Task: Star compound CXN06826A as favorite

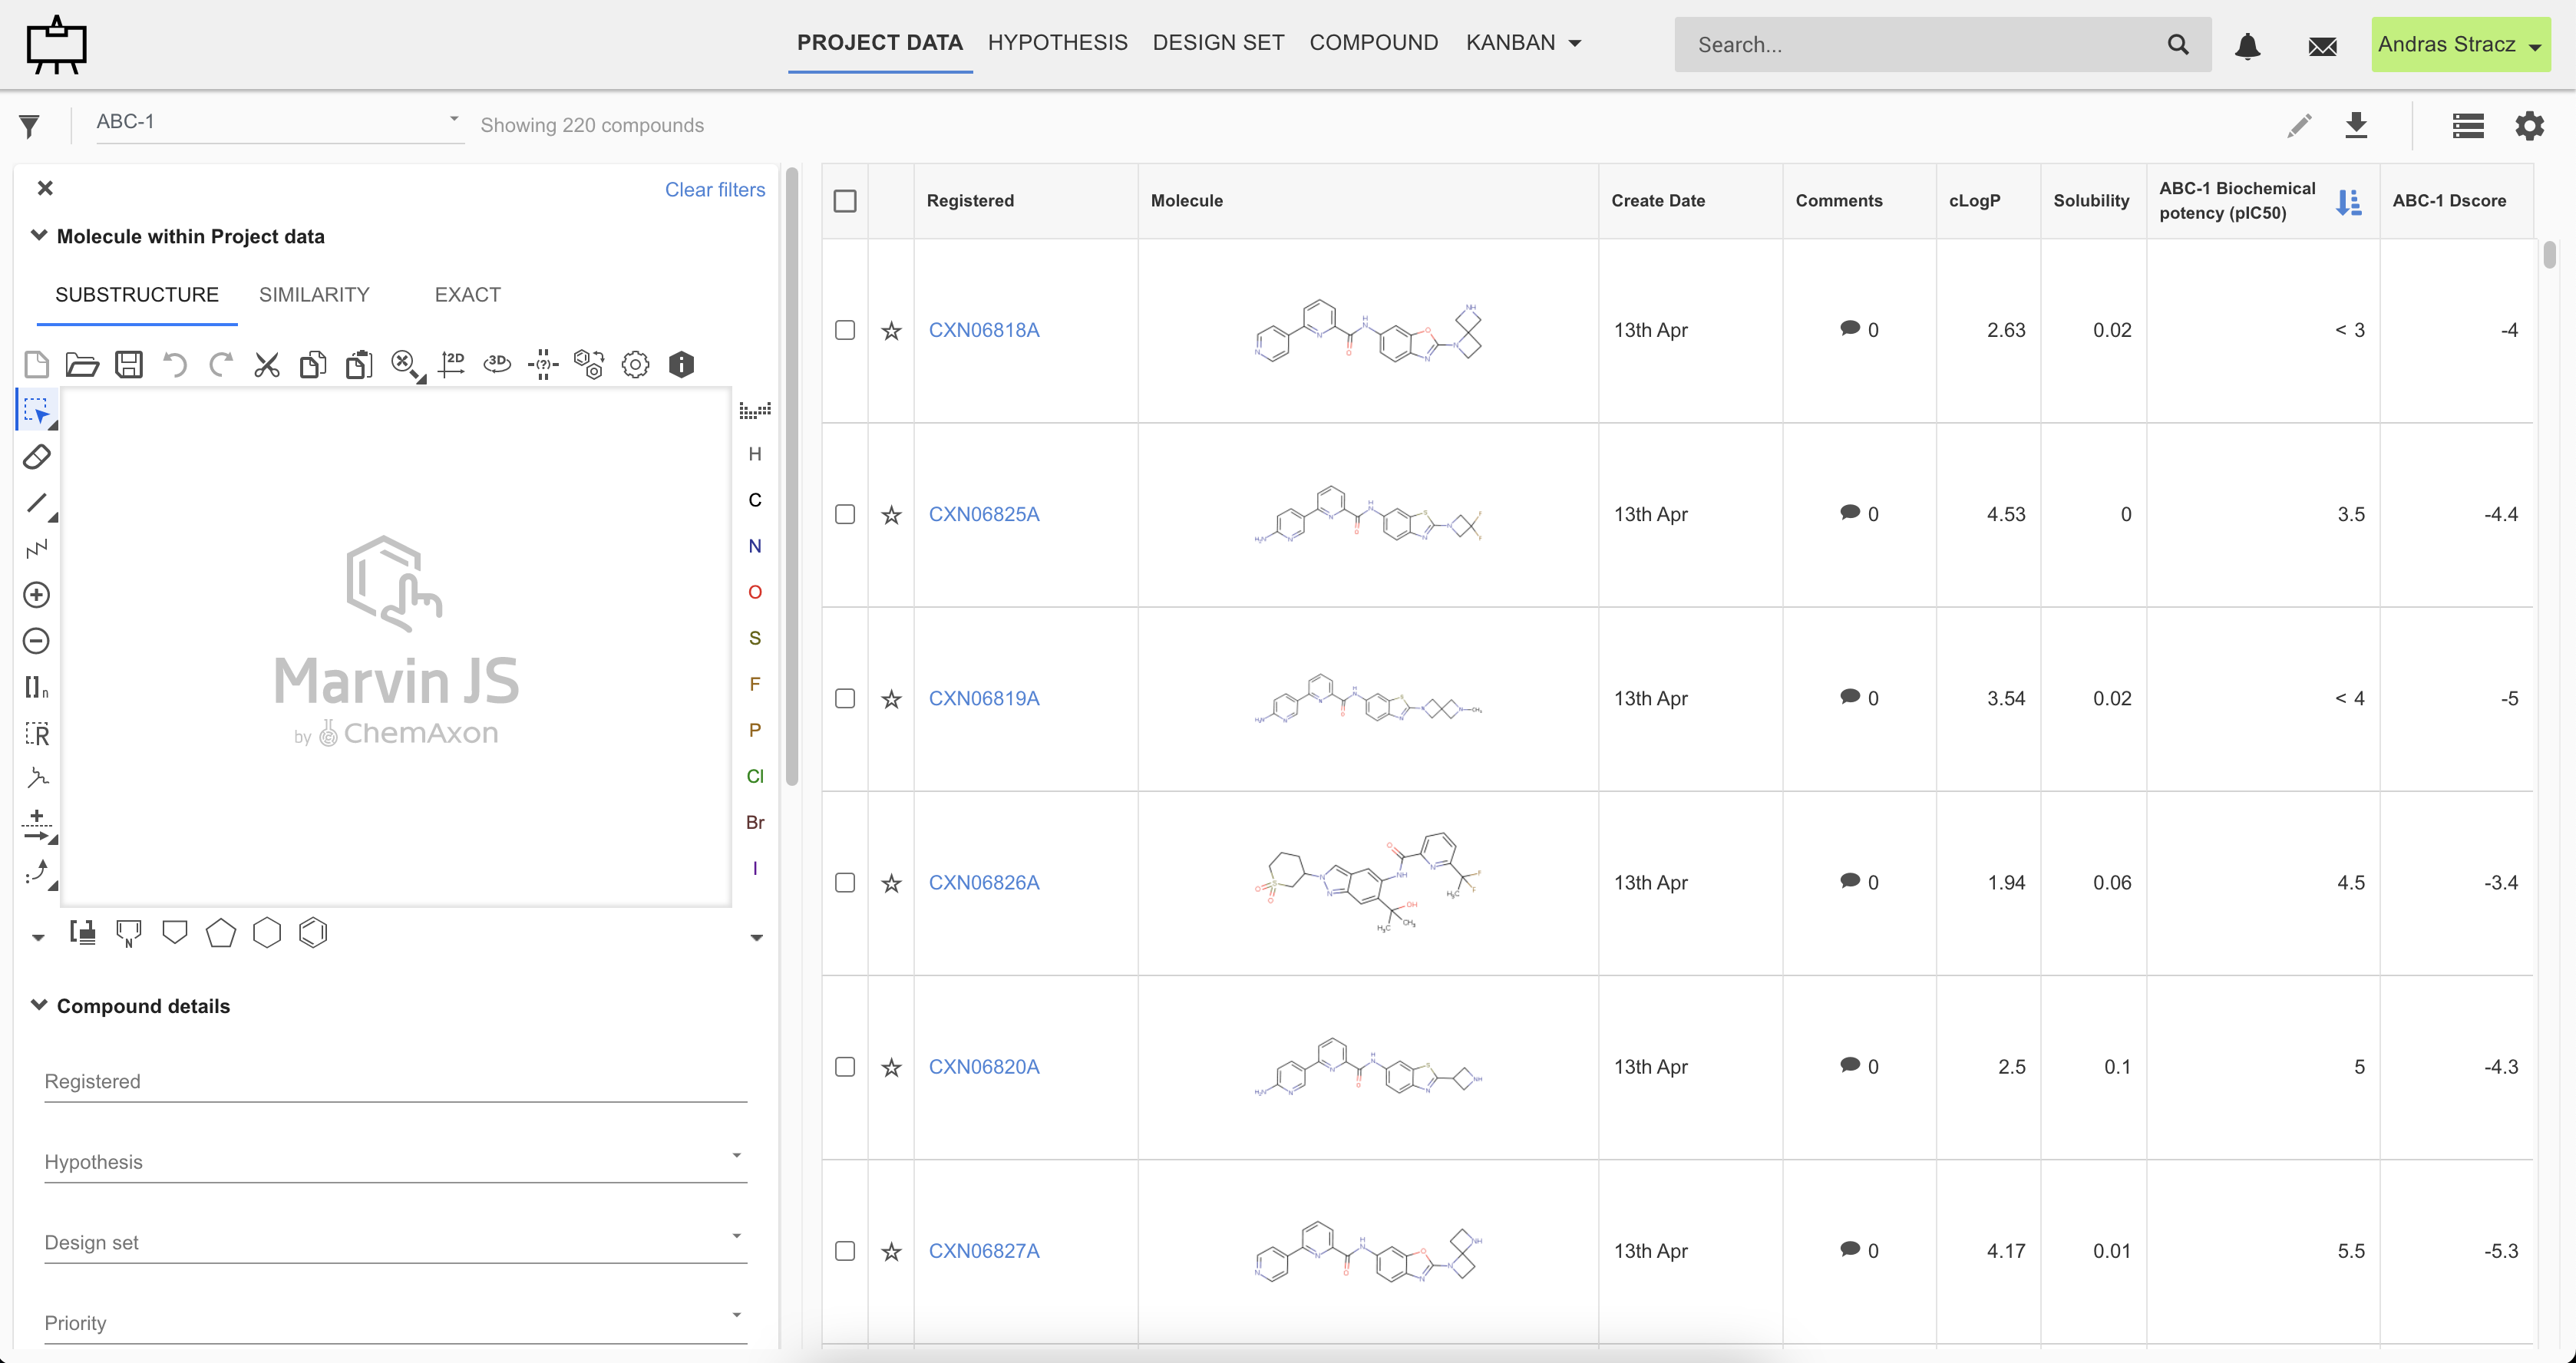Action: pos(891,883)
